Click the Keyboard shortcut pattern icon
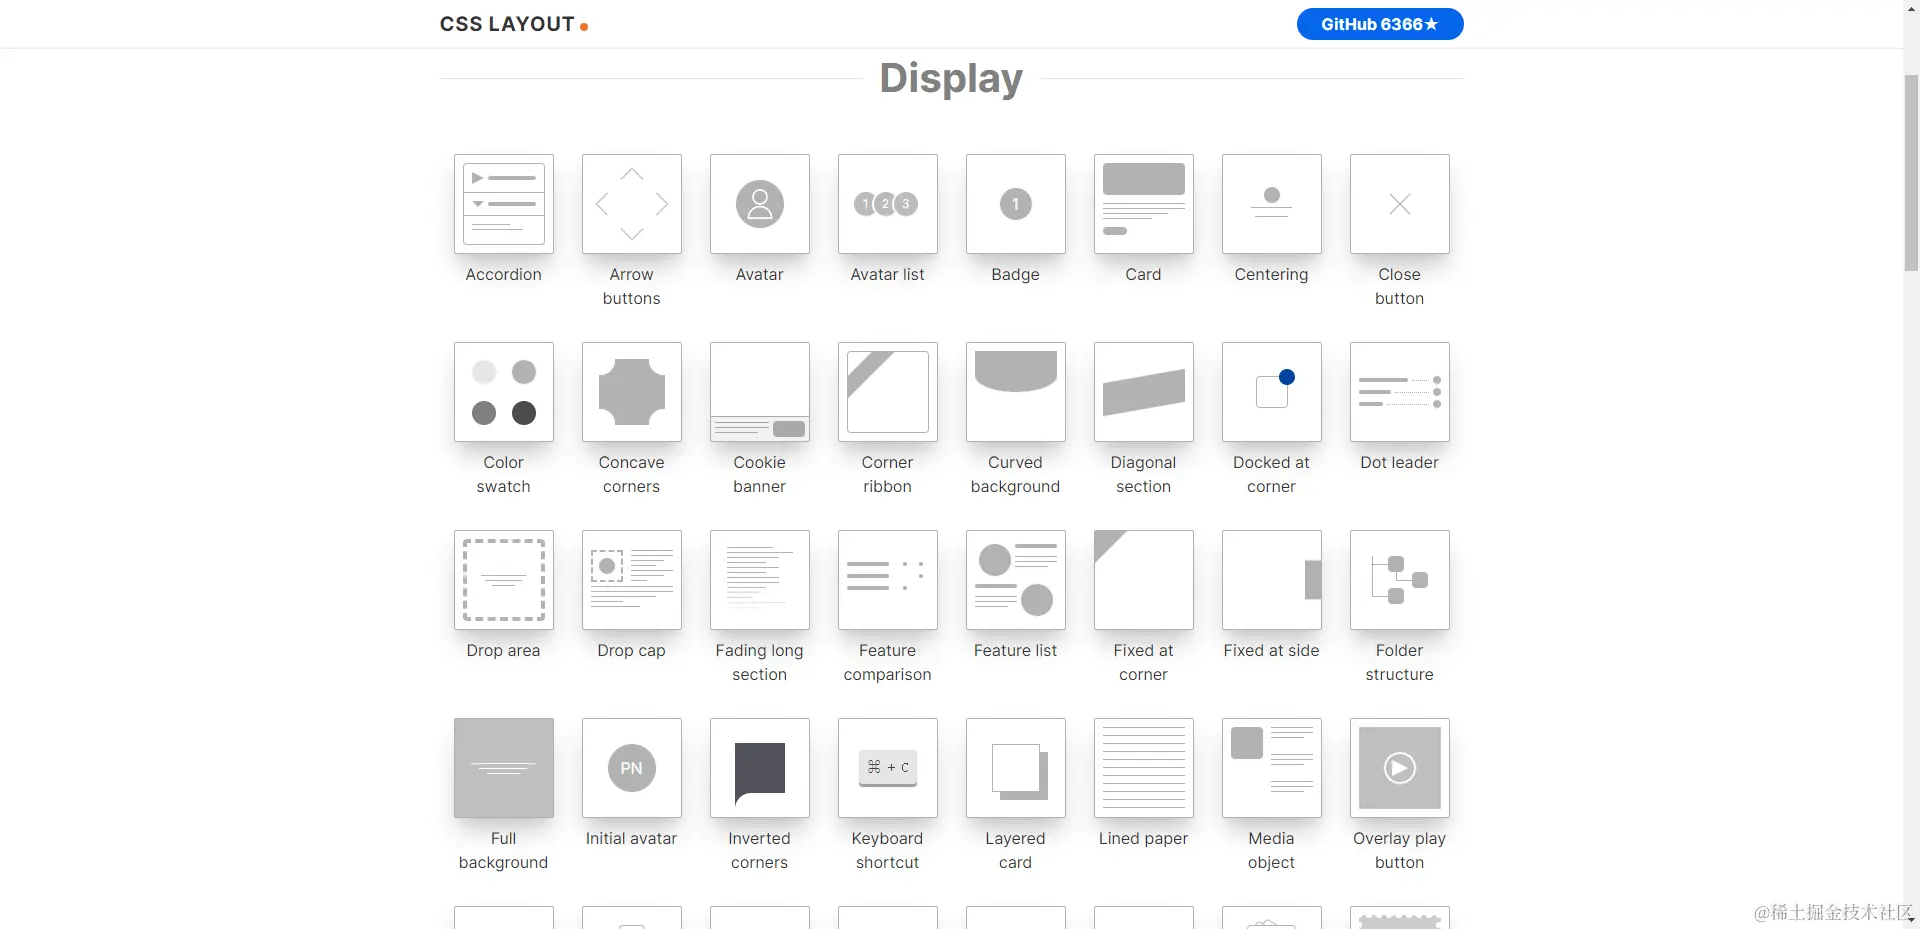The image size is (1920, 929). pyautogui.click(x=888, y=768)
